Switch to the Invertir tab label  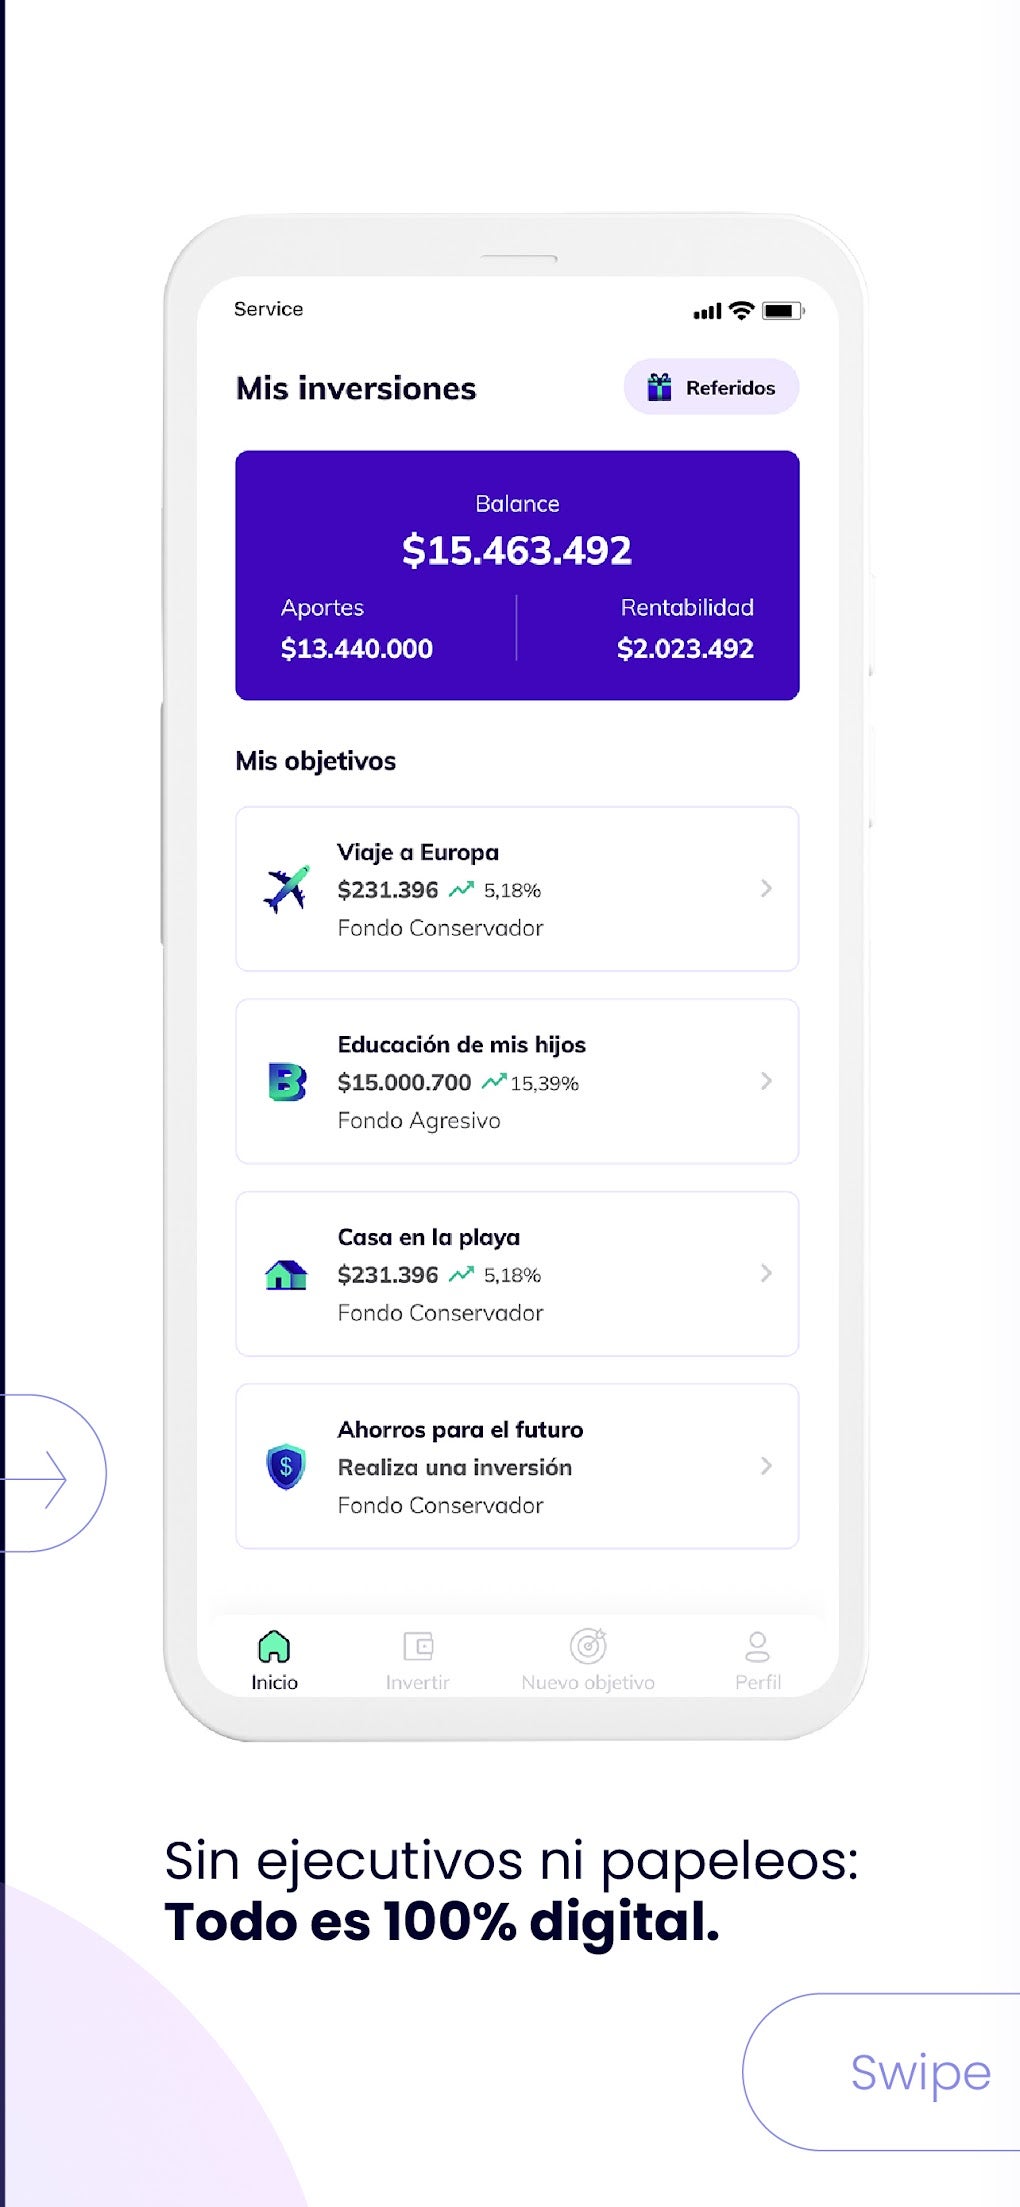(x=418, y=1683)
